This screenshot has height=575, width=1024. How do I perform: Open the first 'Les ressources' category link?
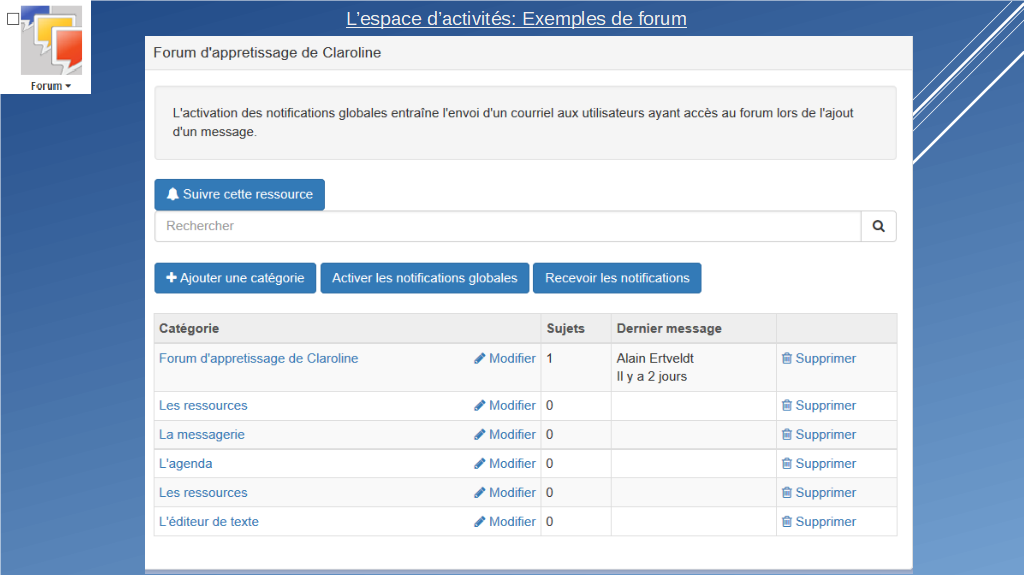[x=203, y=405]
